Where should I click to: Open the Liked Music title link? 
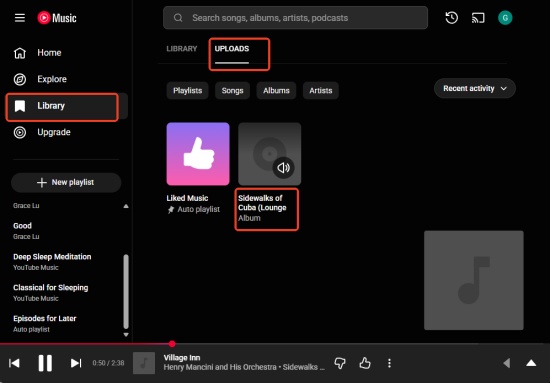tap(187, 198)
